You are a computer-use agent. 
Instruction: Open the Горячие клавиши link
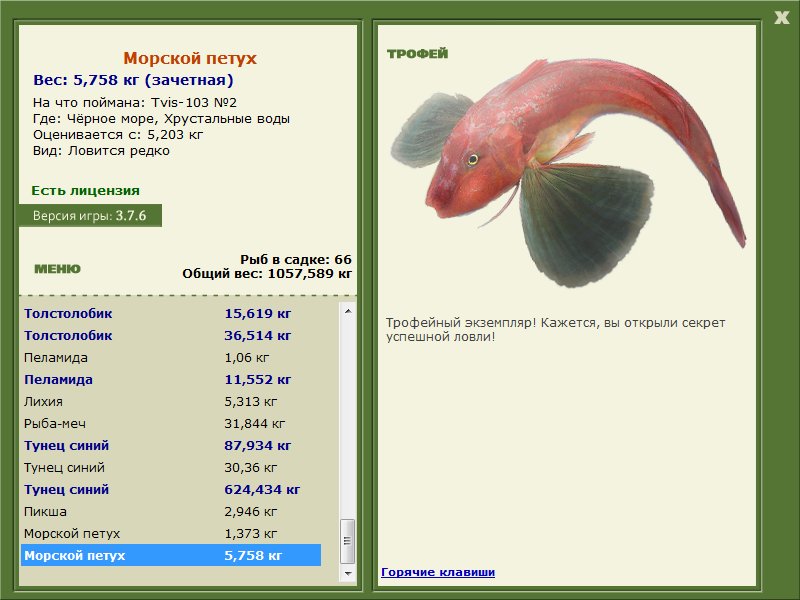coord(438,572)
